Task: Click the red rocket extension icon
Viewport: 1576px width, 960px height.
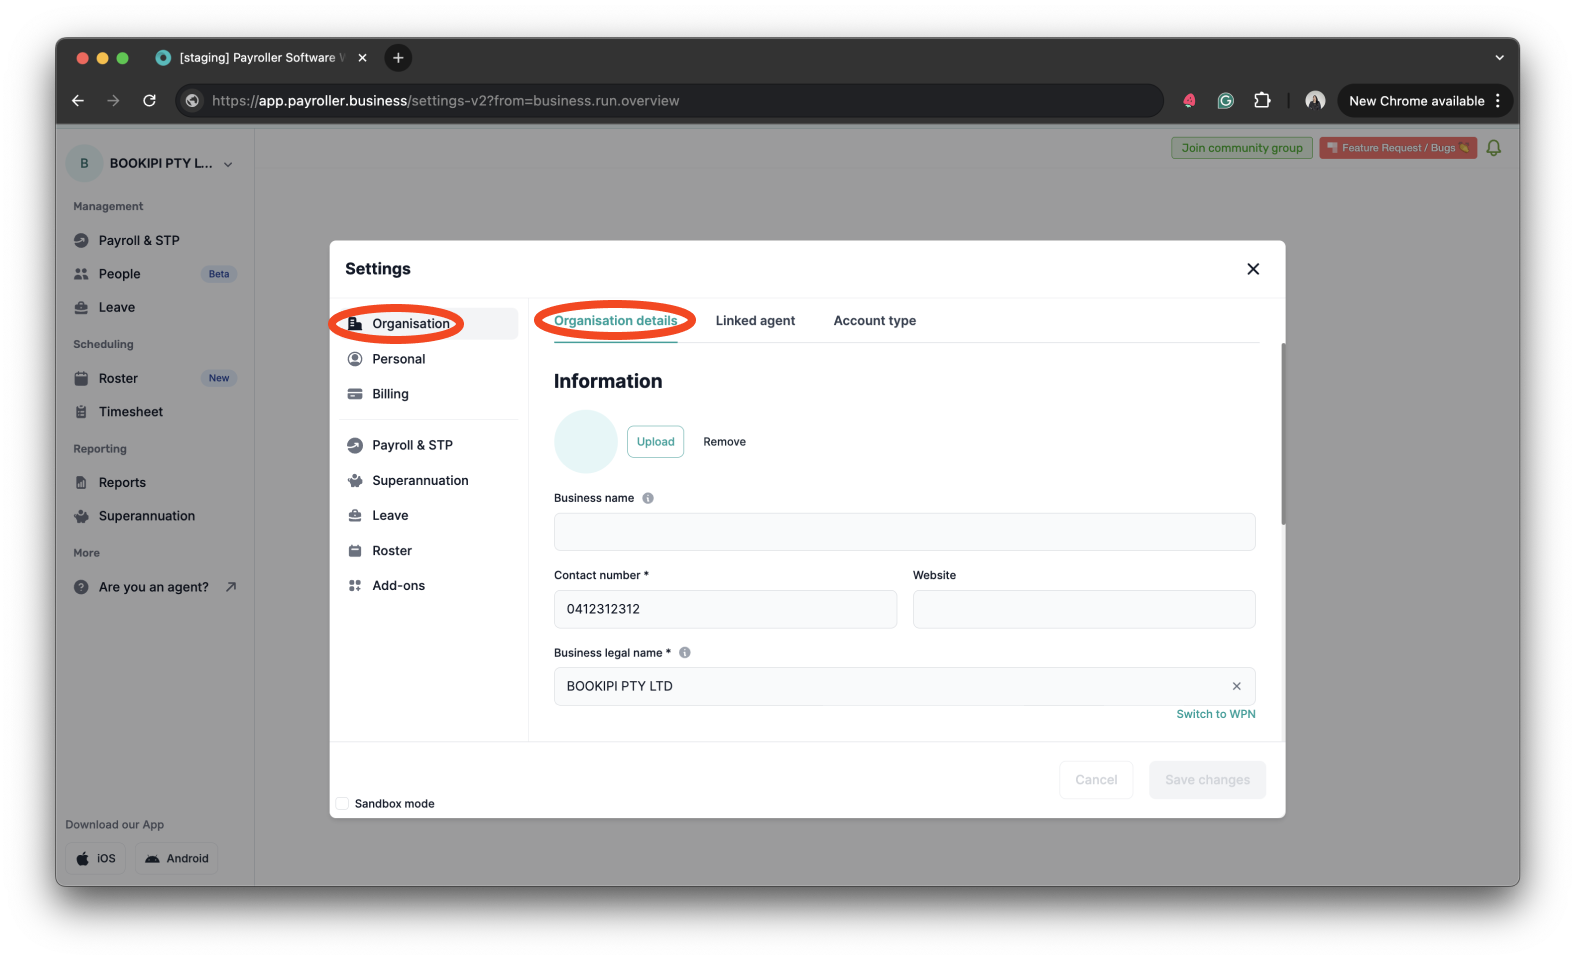Action: 1189,100
